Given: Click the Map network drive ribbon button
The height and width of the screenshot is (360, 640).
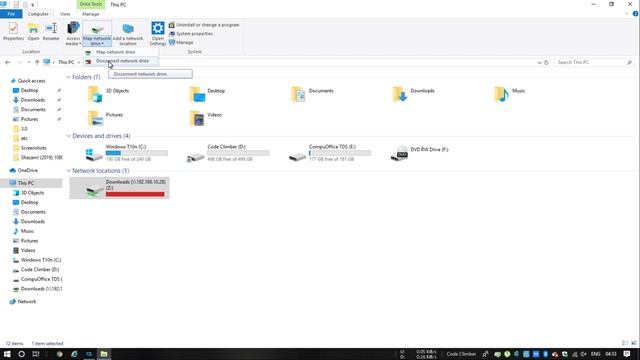Looking at the screenshot, I should click(97, 34).
